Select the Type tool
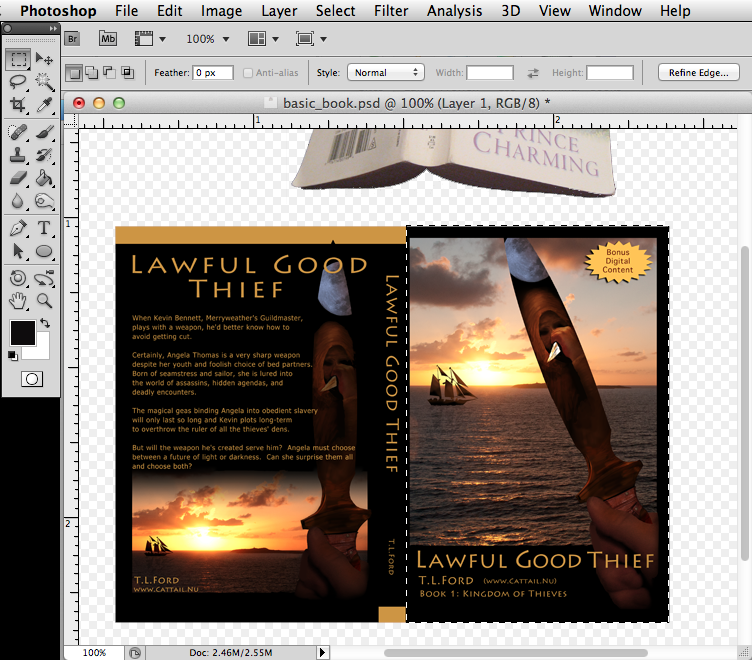 click(44, 228)
